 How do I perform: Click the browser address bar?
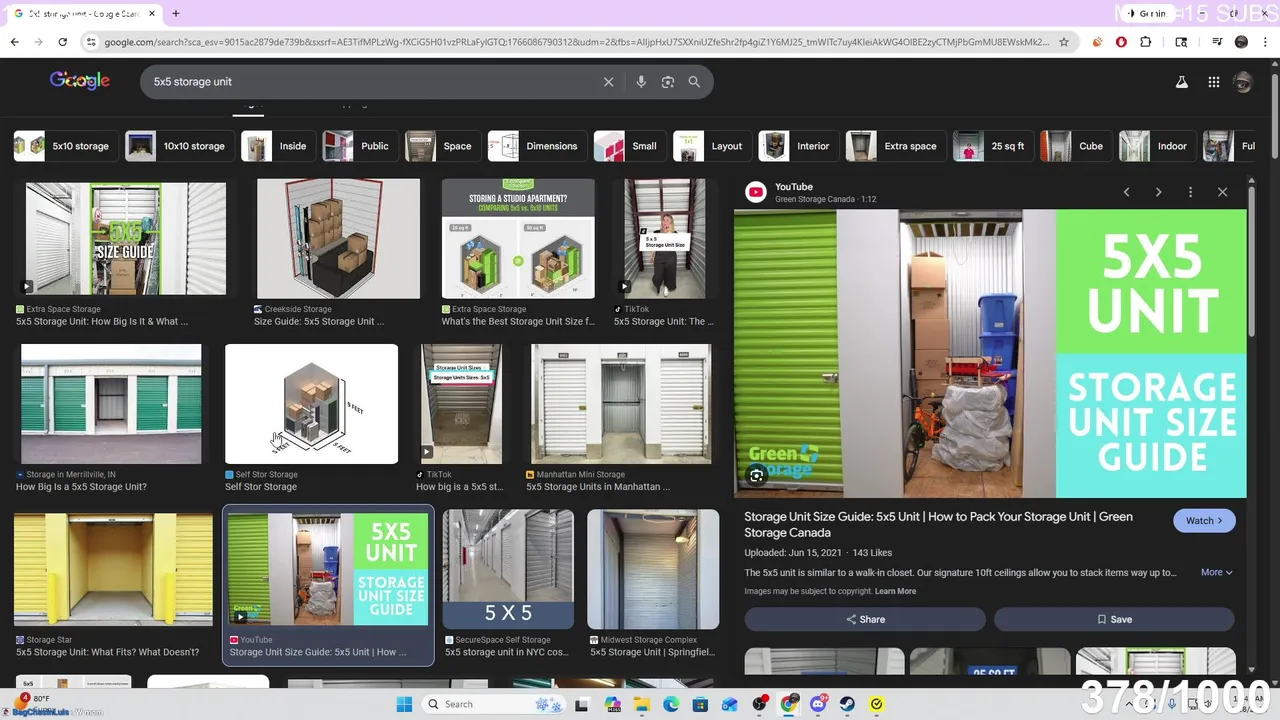577,42
